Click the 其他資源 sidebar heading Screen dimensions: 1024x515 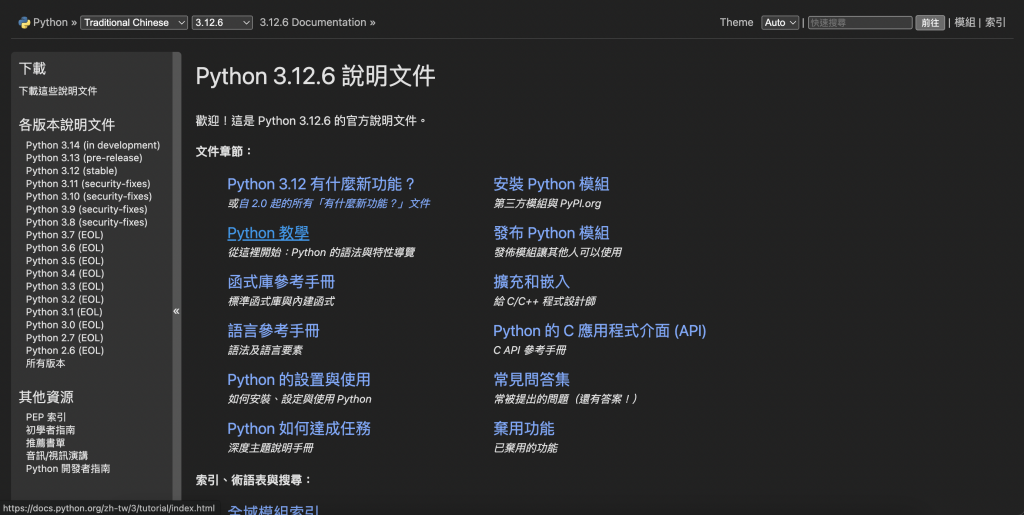click(x=46, y=397)
